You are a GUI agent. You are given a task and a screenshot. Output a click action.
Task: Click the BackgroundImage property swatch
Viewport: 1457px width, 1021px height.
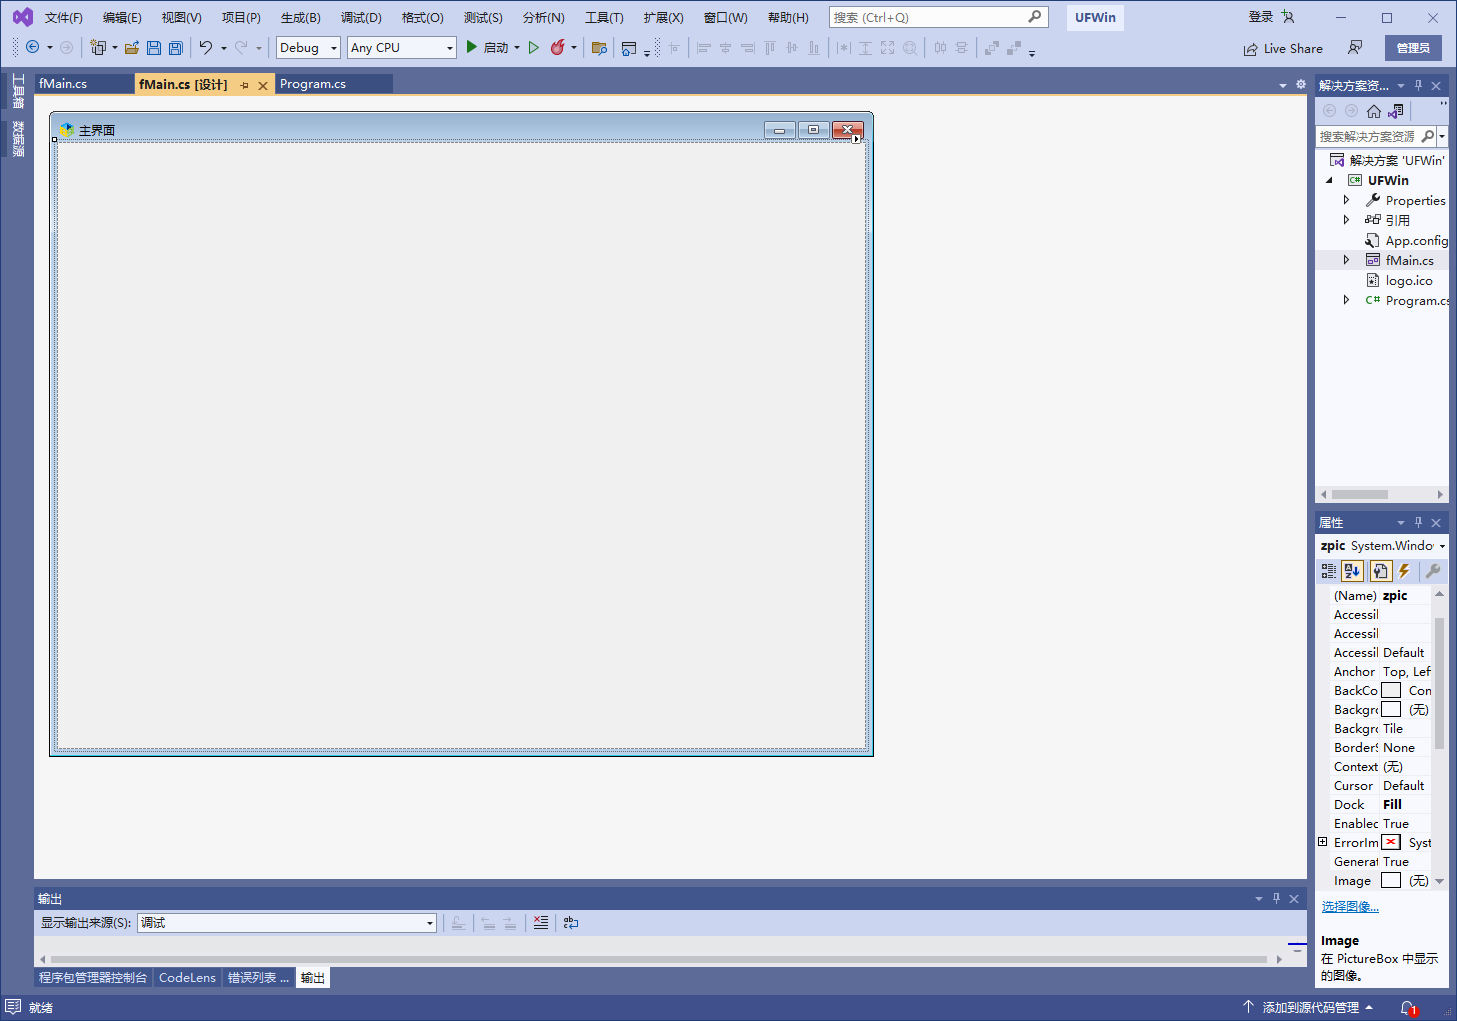click(1391, 709)
